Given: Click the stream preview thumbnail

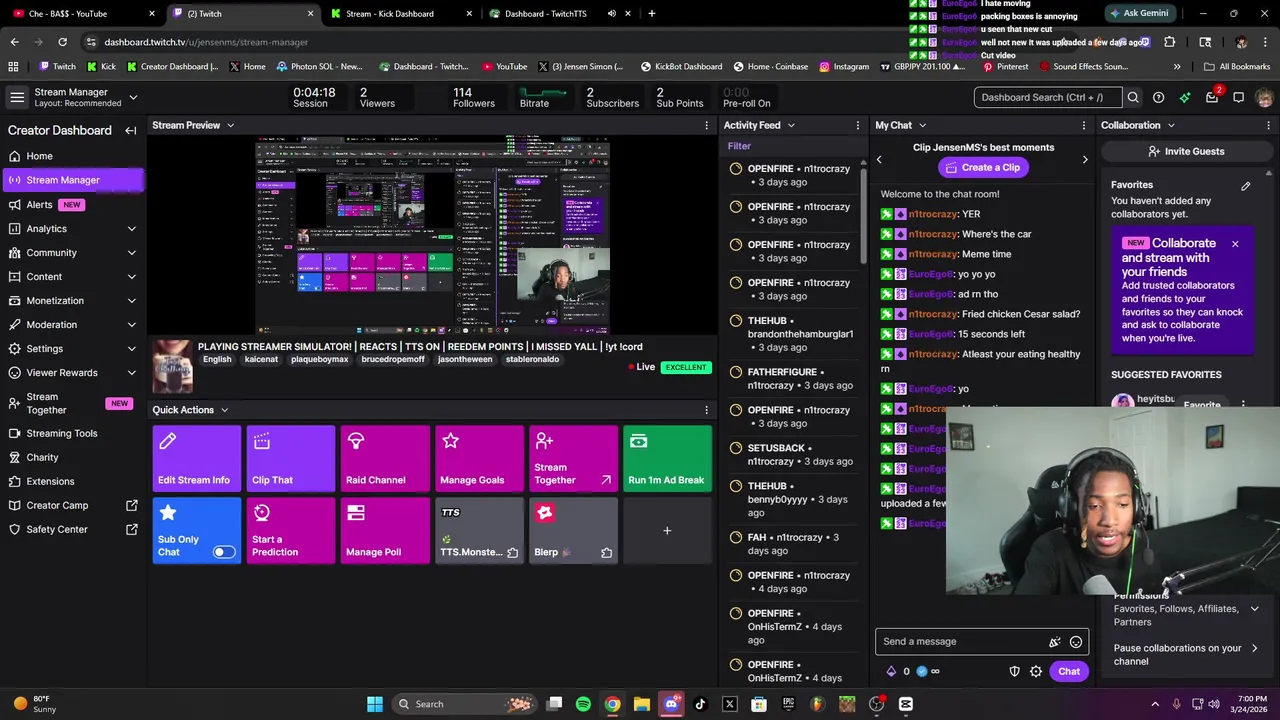Looking at the screenshot, I should [432, 236].
